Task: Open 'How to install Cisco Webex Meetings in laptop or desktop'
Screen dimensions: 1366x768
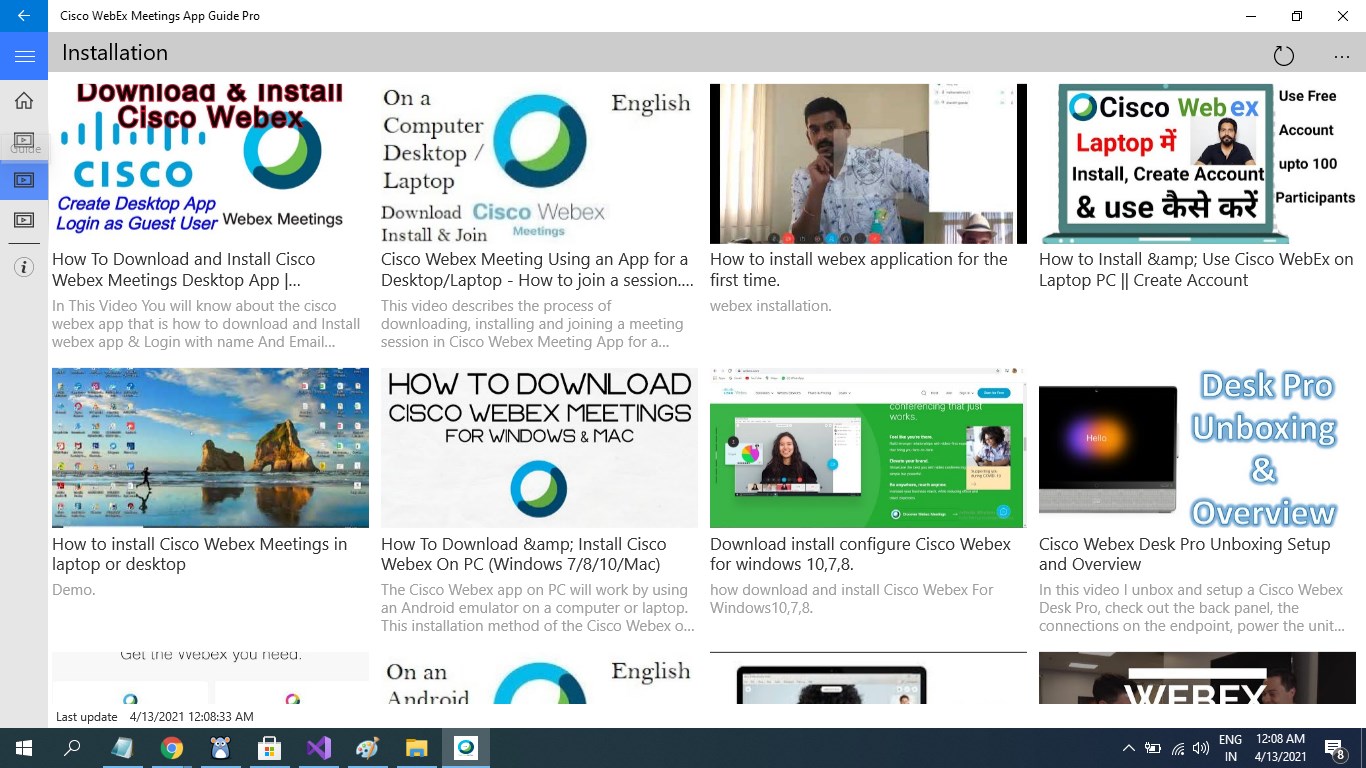Action: pos(200,554)
